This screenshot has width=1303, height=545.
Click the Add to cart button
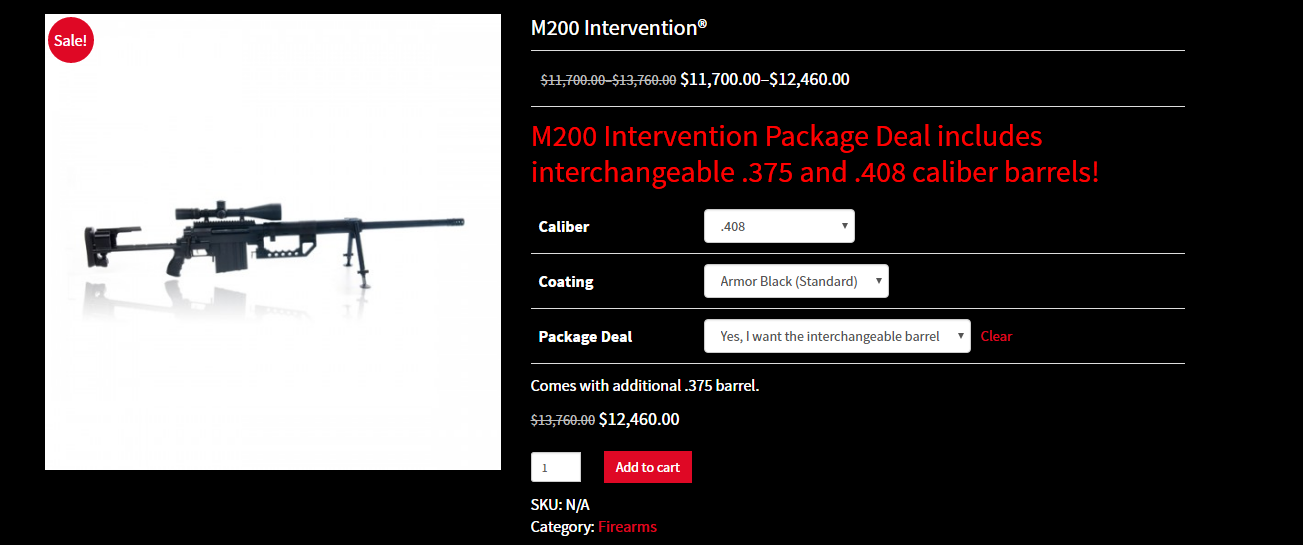click(647, 467)
